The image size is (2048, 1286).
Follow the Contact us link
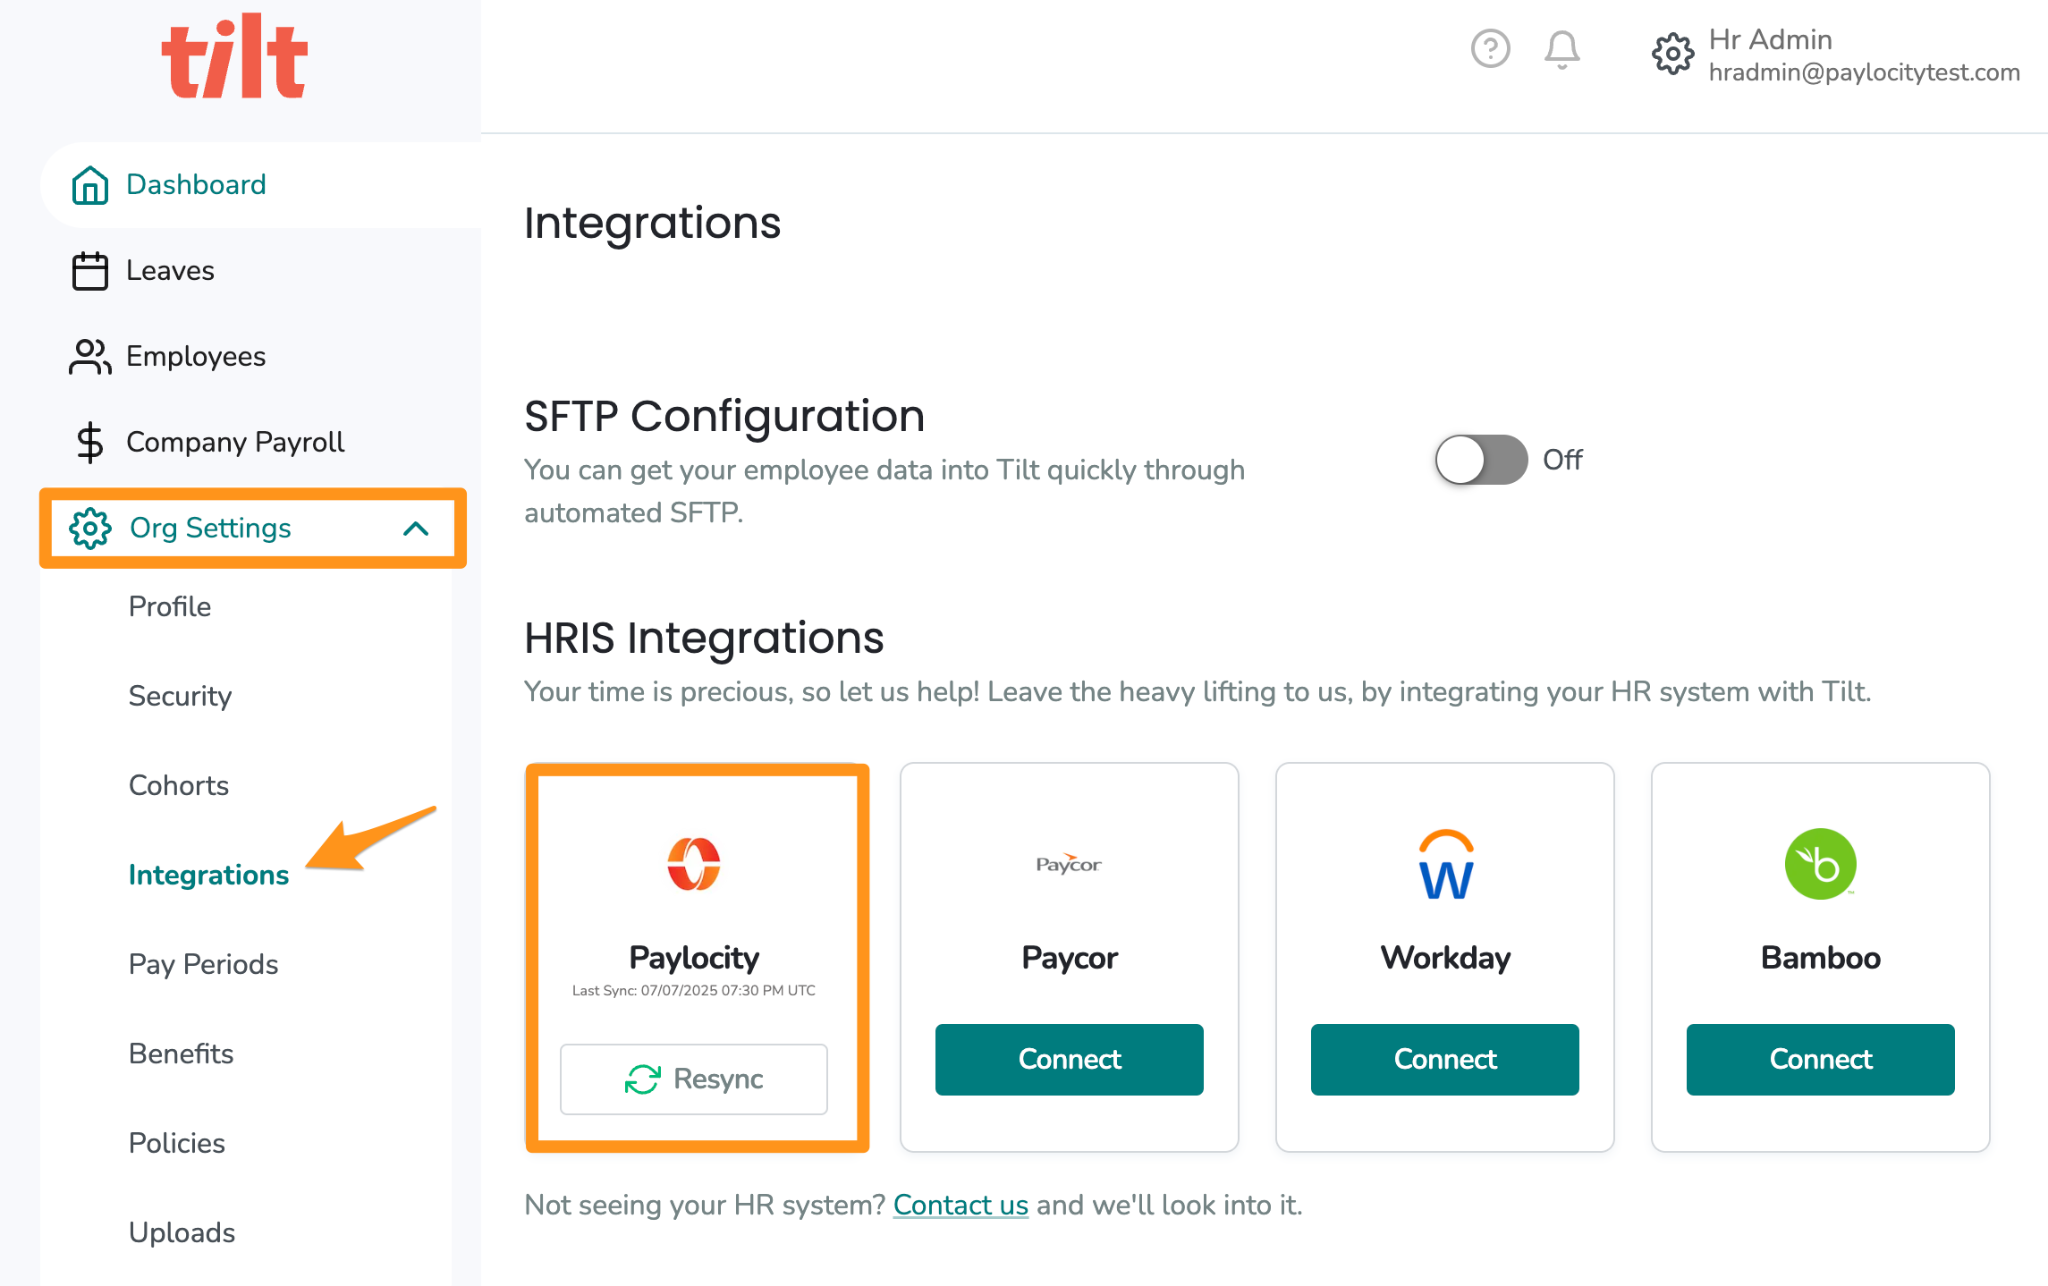[x=961, y=1205]
